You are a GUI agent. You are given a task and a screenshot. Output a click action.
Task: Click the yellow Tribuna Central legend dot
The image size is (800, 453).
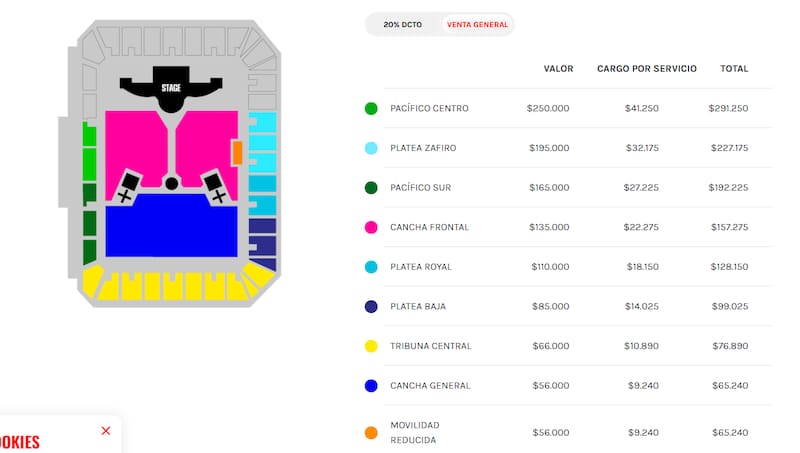pyautogui.click(x=371, y=346)
